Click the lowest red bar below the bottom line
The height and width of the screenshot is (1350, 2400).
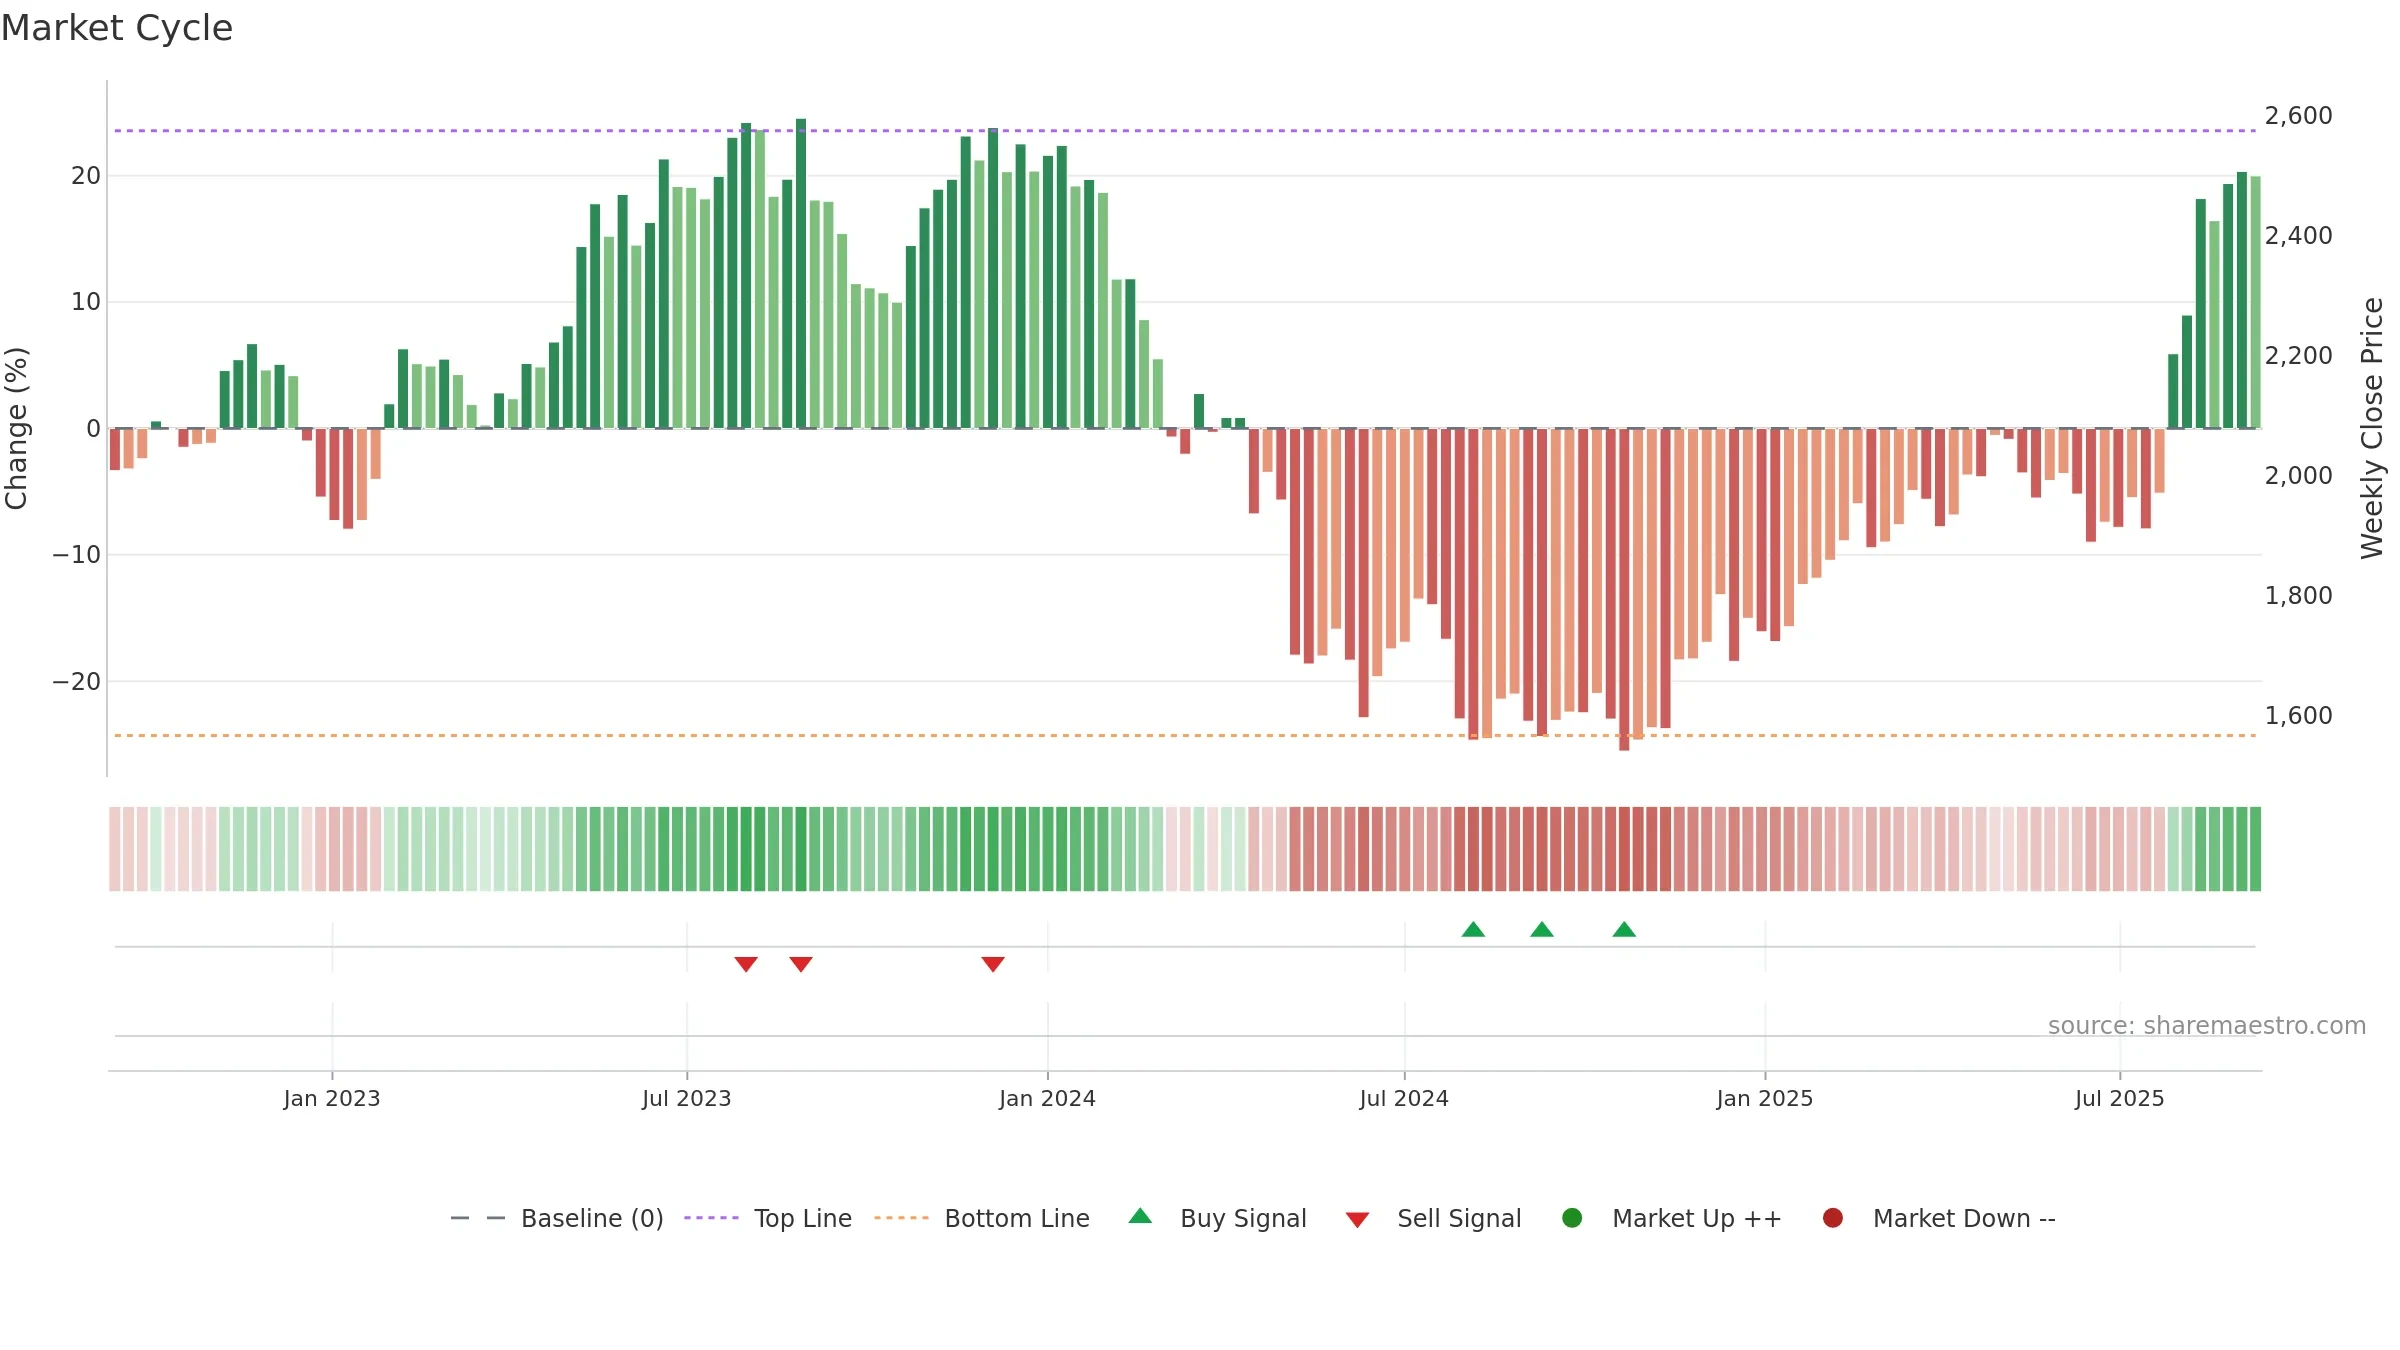[1624, 590]
